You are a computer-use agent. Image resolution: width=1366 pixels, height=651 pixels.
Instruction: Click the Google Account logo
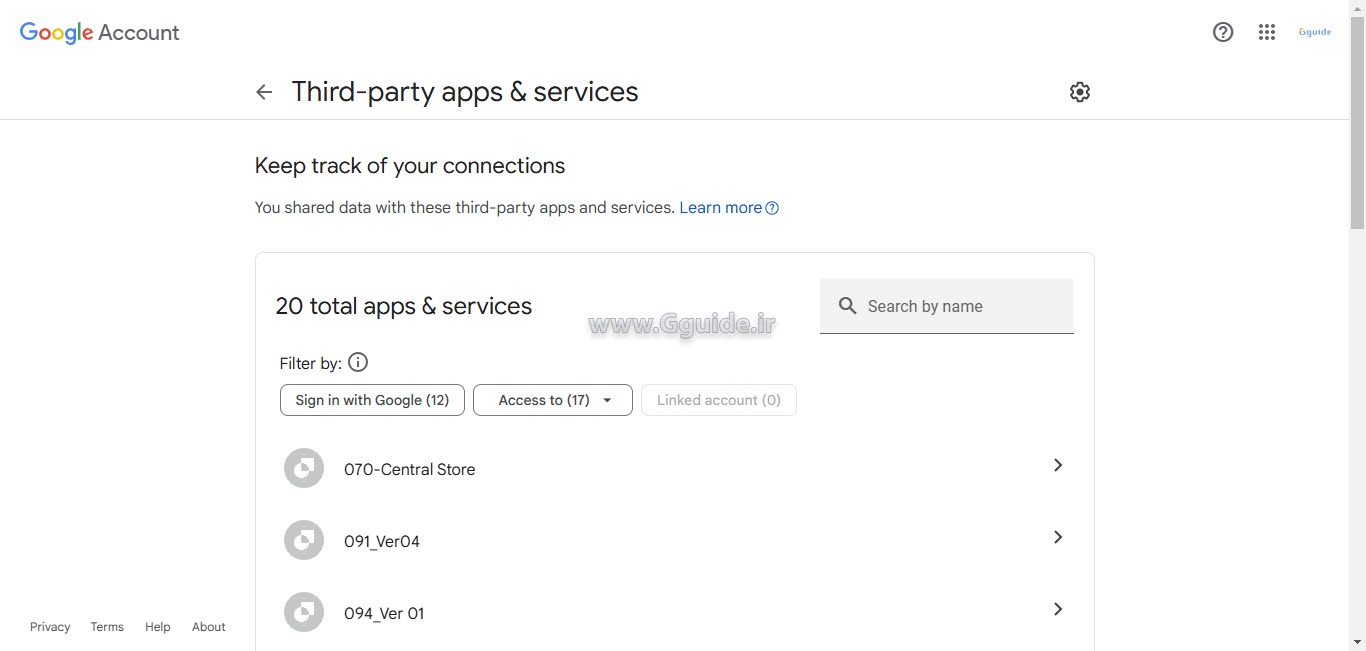(x=99, y=32)
